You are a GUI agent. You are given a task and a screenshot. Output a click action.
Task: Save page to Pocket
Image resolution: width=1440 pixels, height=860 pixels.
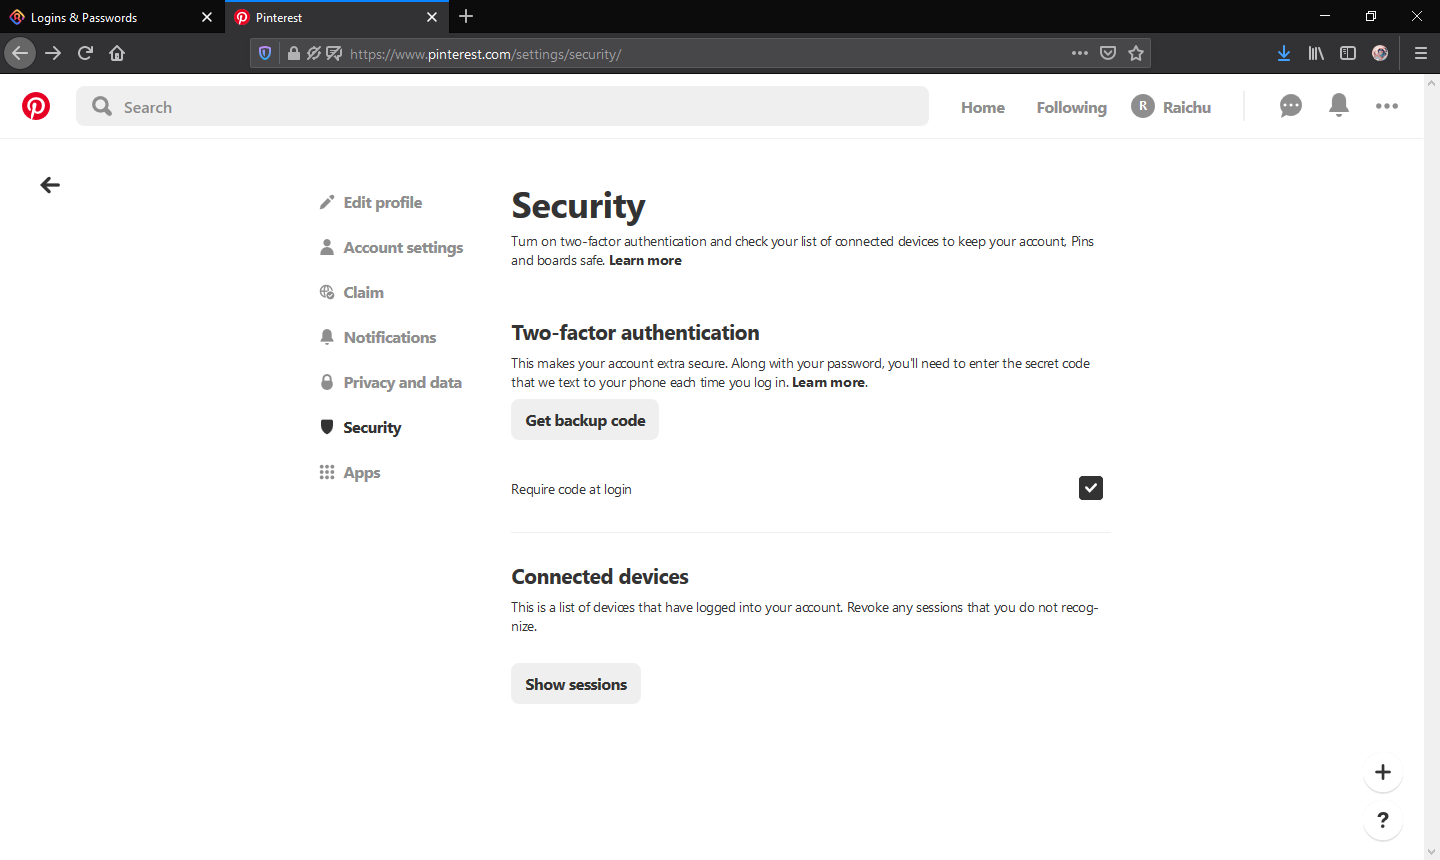[x=1108, y=53]
